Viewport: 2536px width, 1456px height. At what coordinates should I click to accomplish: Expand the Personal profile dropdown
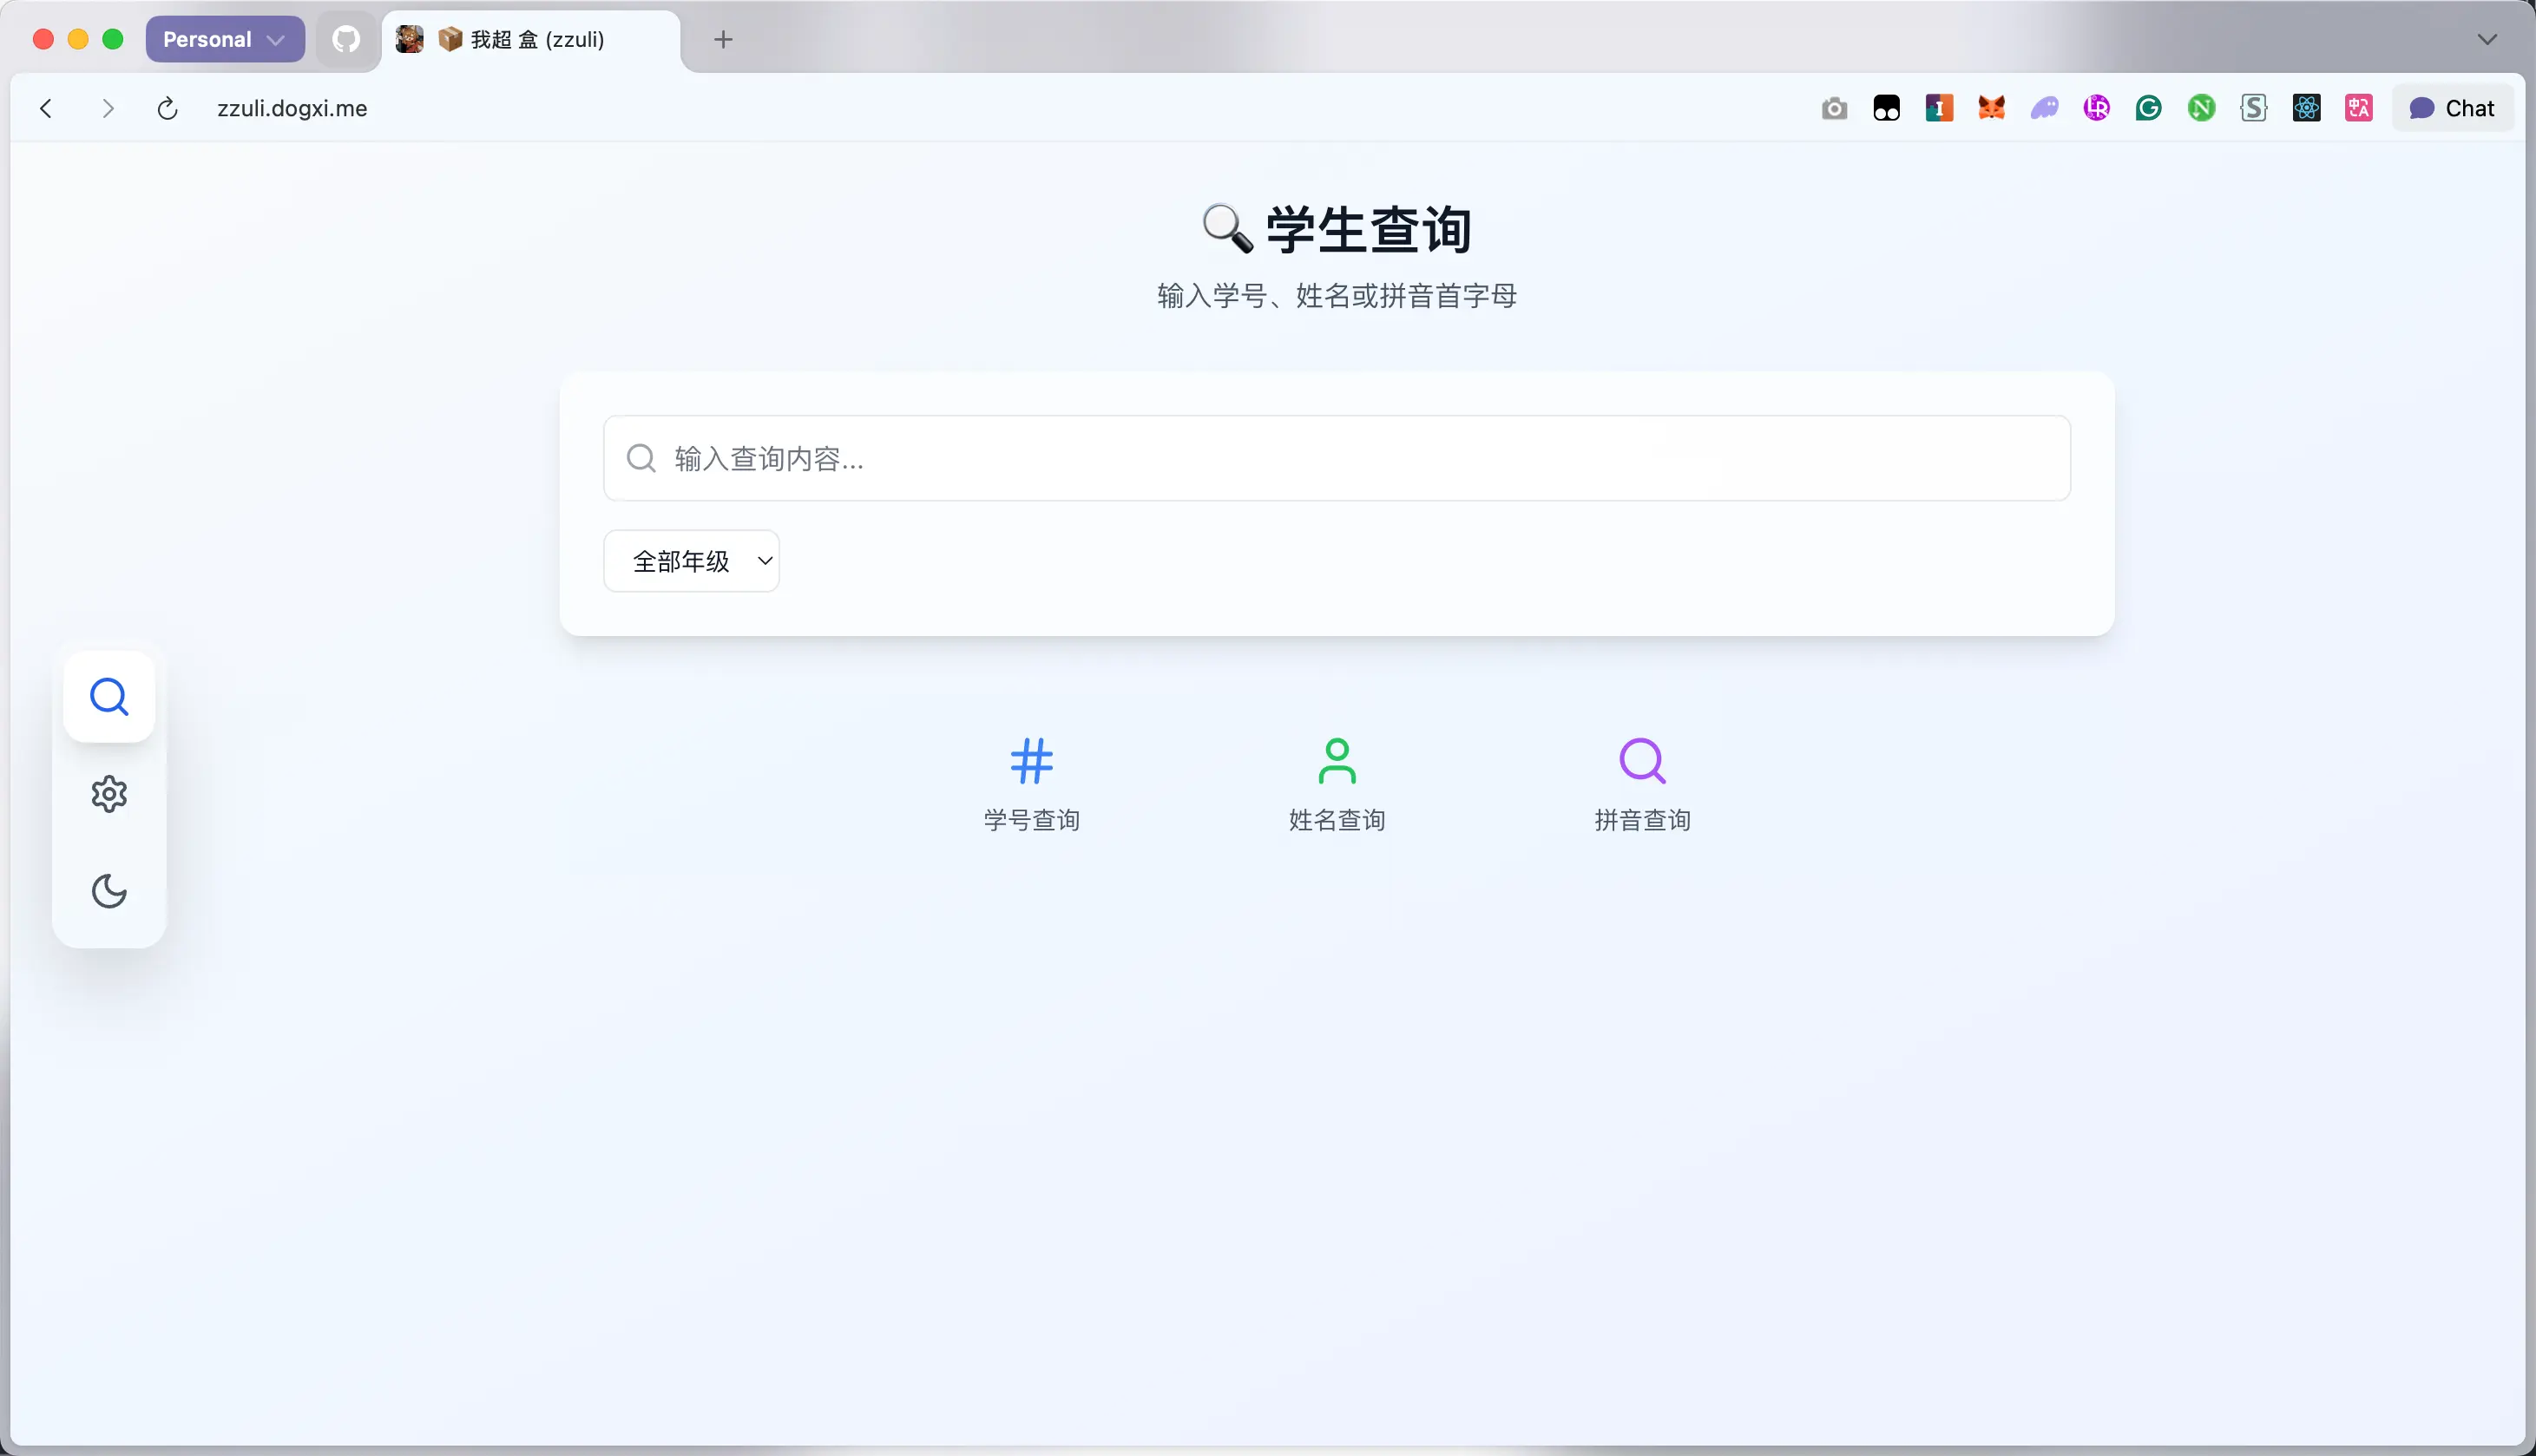[x=225, y=39]
